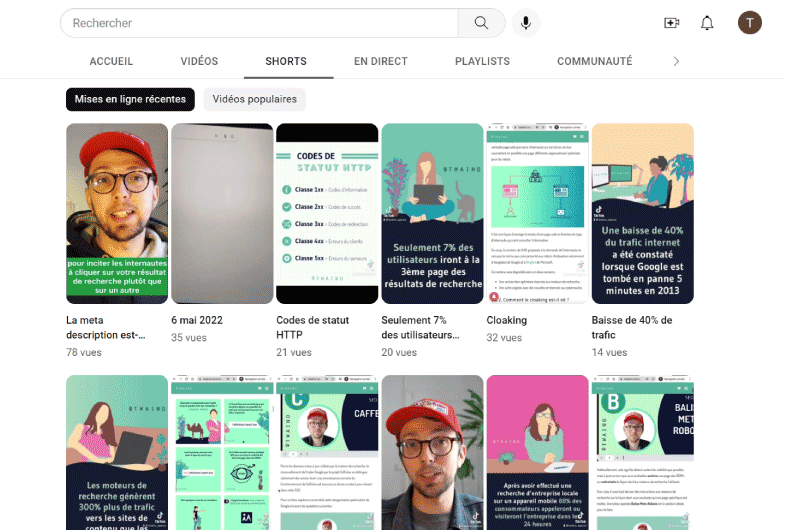Select the Mises en ligne récentes filter
The image size is (800, 530).
click(130, 99)
